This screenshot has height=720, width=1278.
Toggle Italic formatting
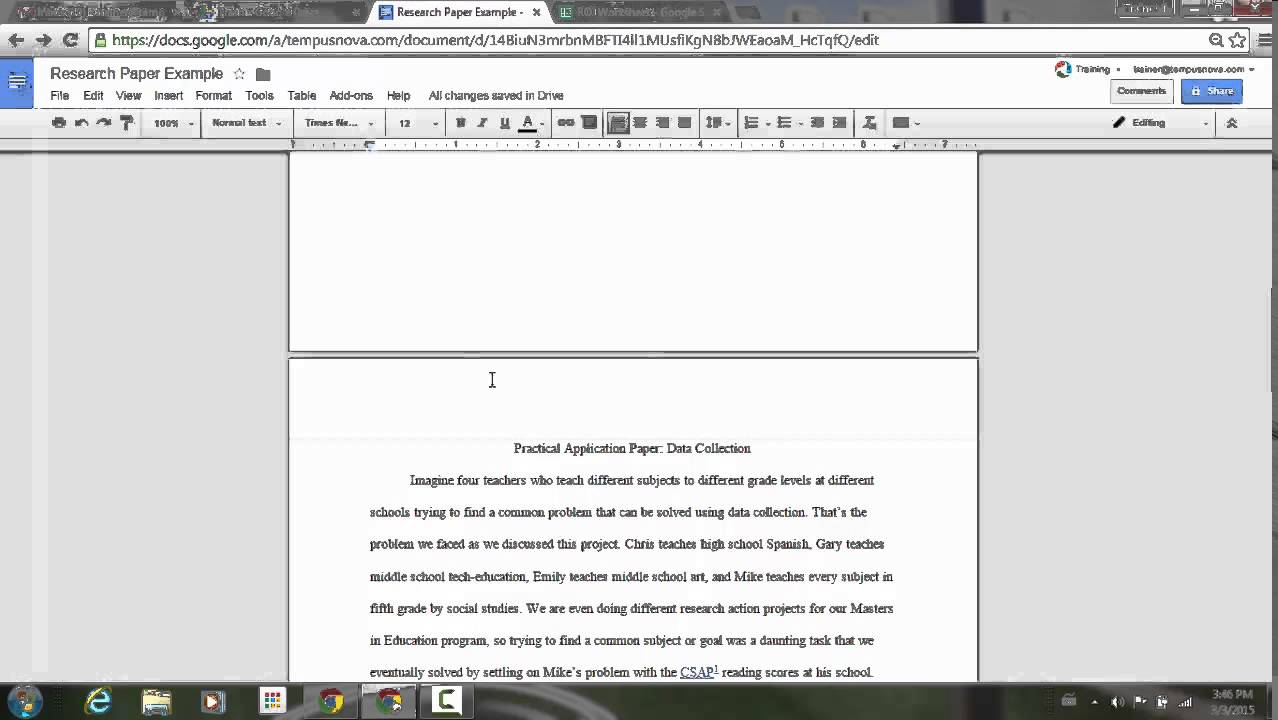(482, 123)
